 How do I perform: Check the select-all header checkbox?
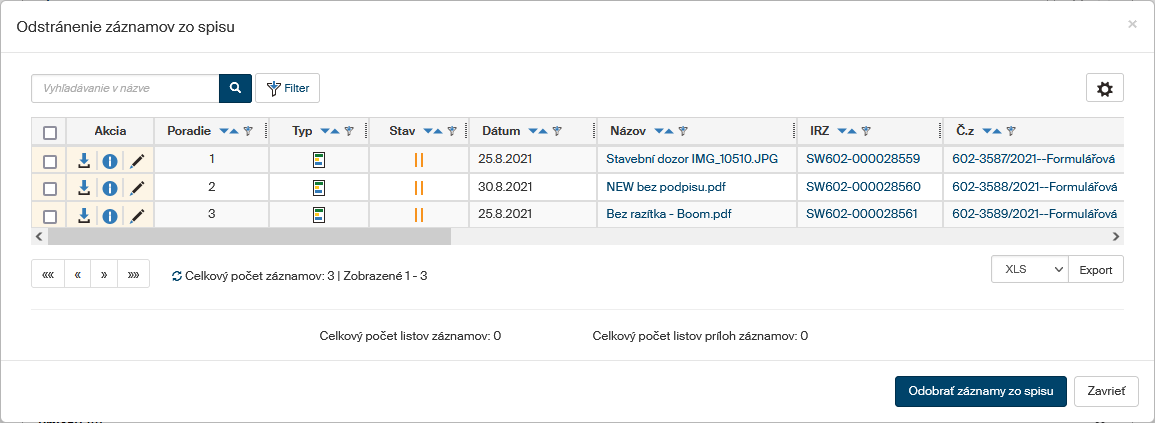click(x=49, y=132)
